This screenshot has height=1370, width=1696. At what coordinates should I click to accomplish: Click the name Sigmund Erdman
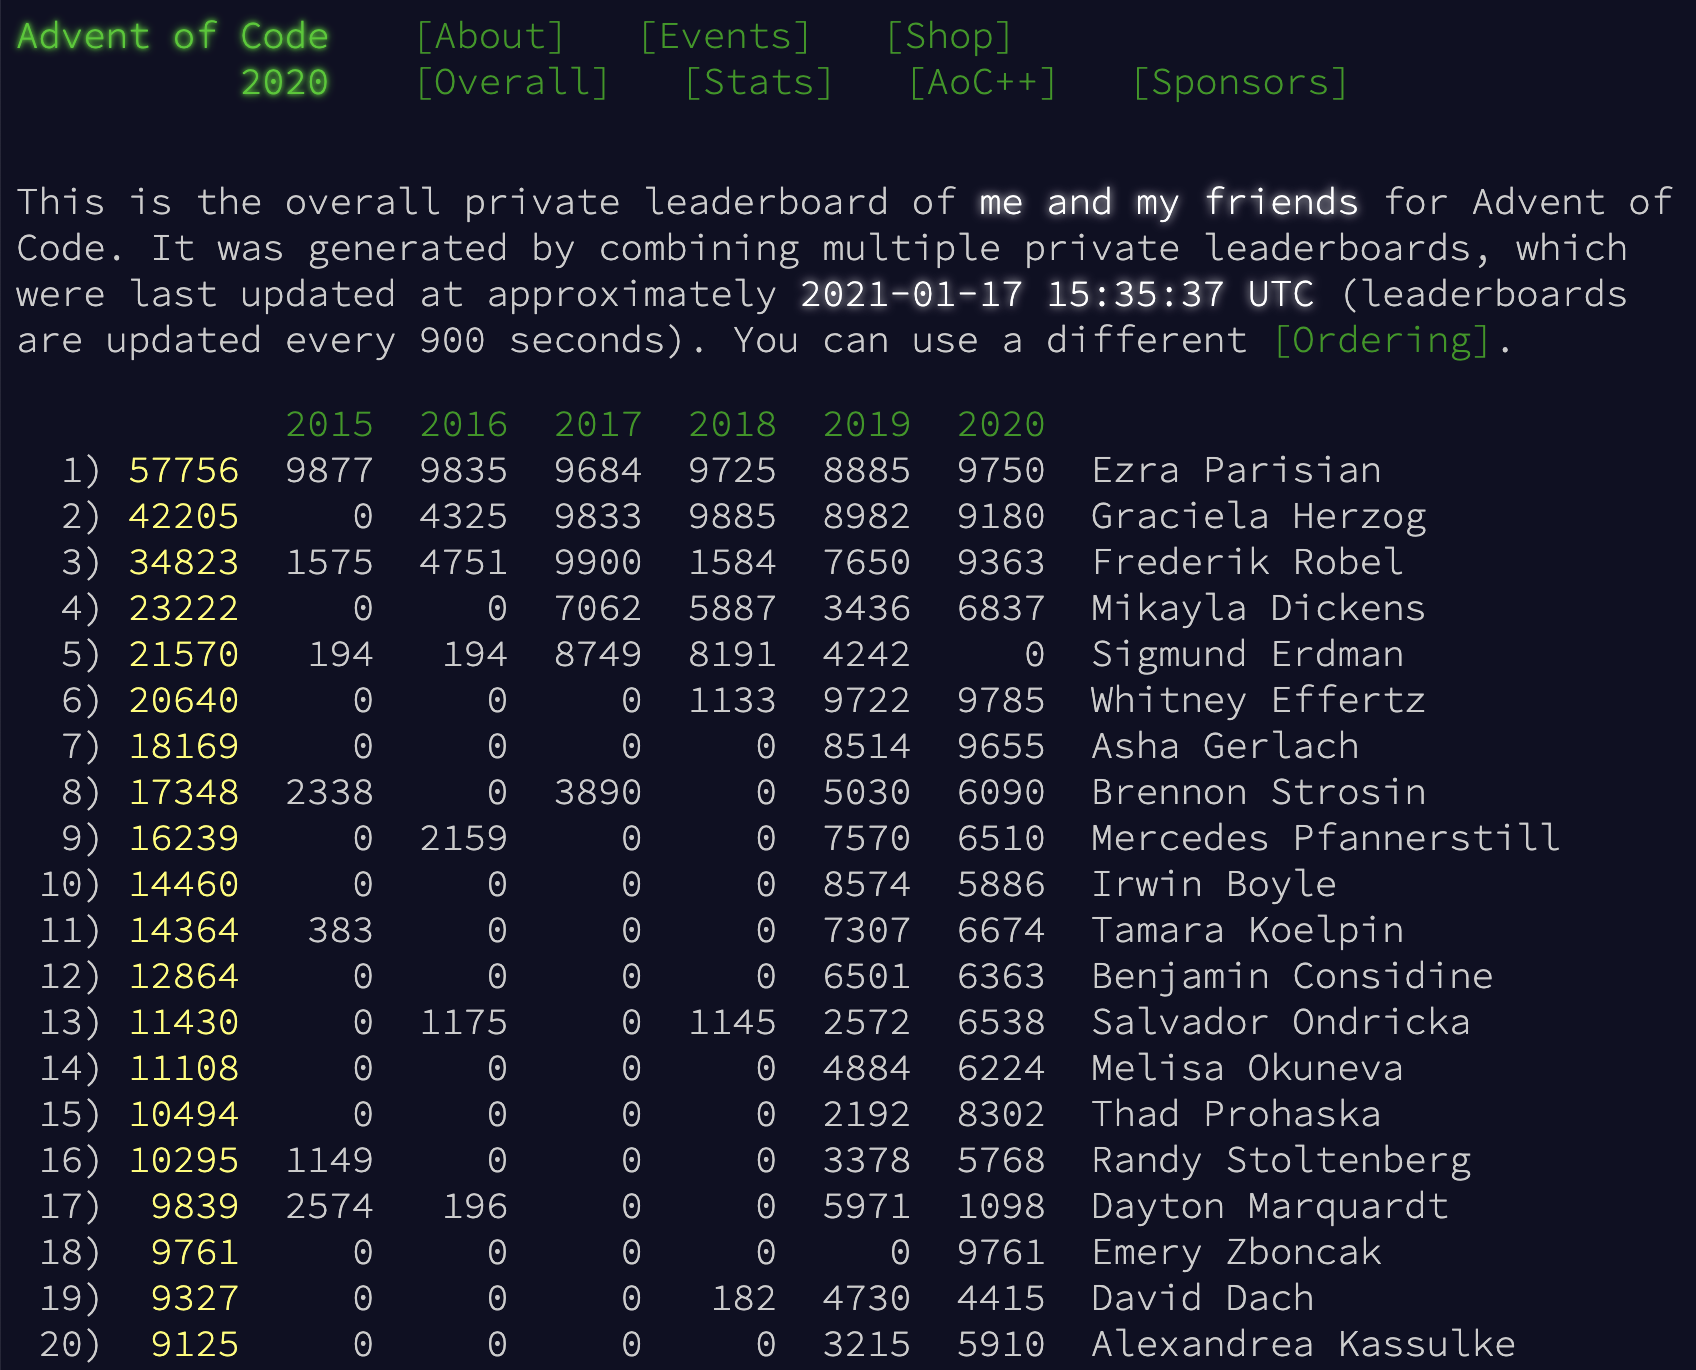coord(1248,655)
